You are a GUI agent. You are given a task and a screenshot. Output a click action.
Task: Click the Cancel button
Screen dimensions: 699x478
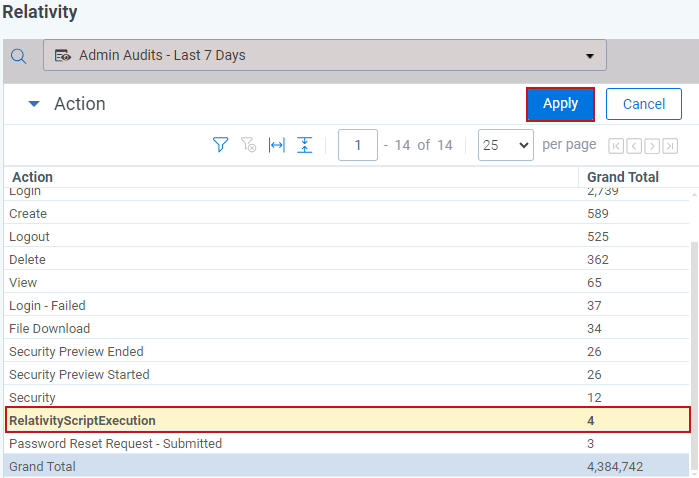[x=643, y=104]
